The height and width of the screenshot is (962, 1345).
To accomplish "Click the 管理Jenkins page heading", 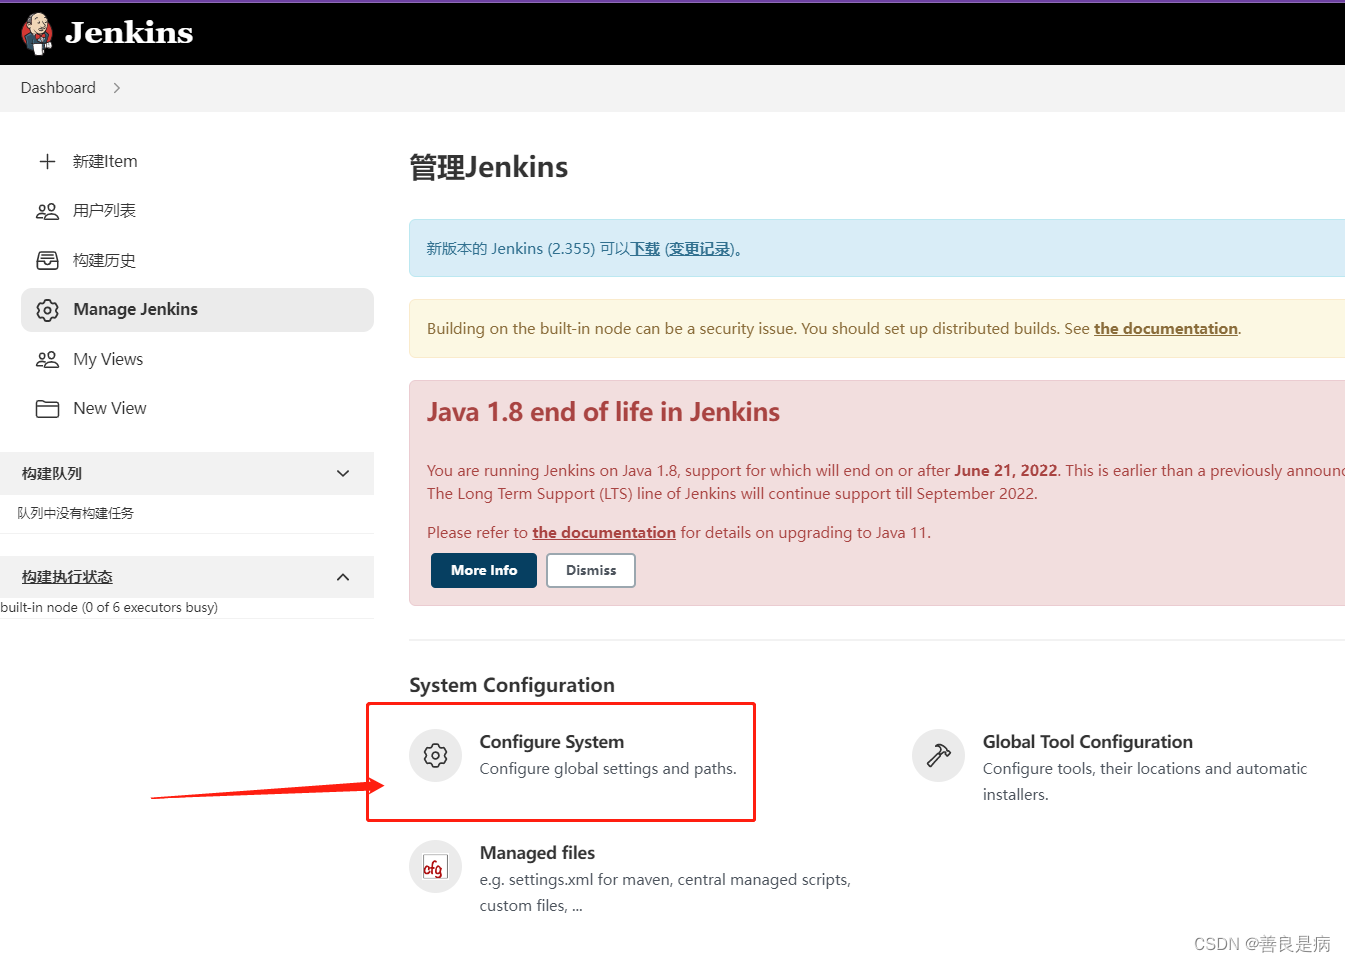I will 489,167.
